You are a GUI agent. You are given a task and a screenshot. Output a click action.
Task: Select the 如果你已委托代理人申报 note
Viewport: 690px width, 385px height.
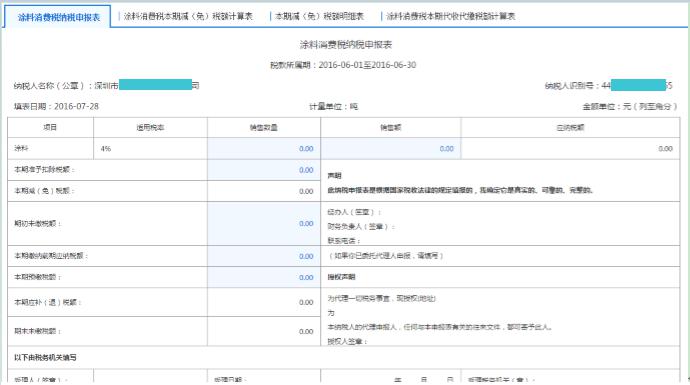(386, 256)
